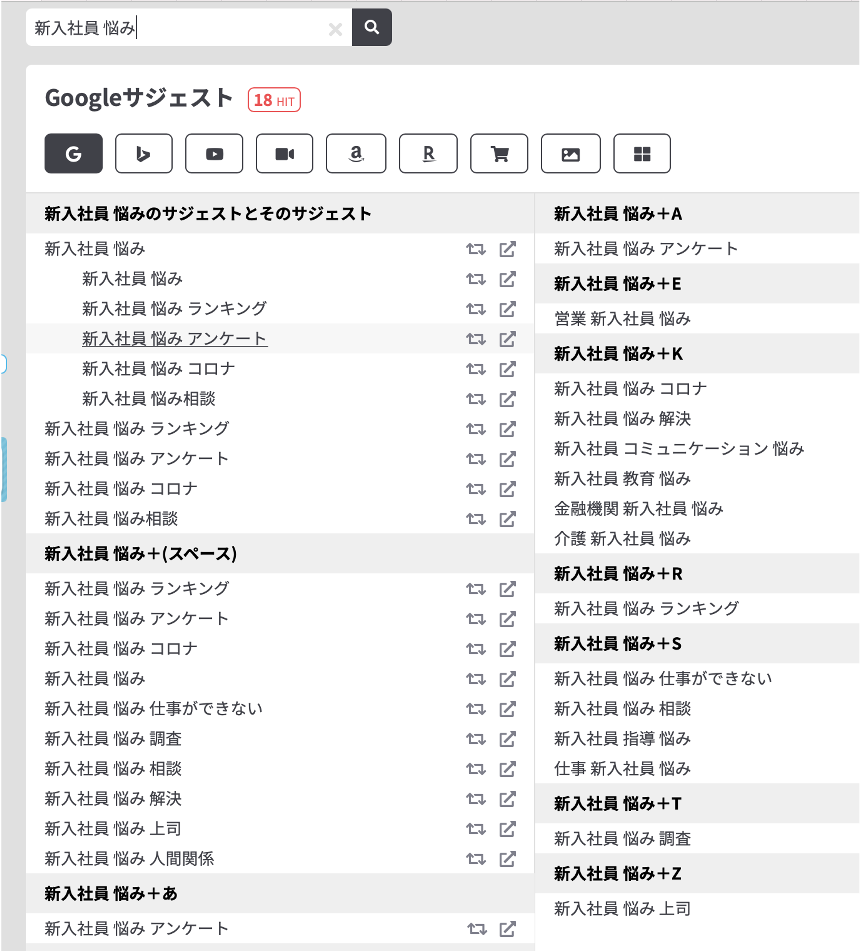The height and width of the screenshot is (952, 860).
Task: Click the underlined 新入社員 悩み アンケート link
Action: (x=175, y=339)
